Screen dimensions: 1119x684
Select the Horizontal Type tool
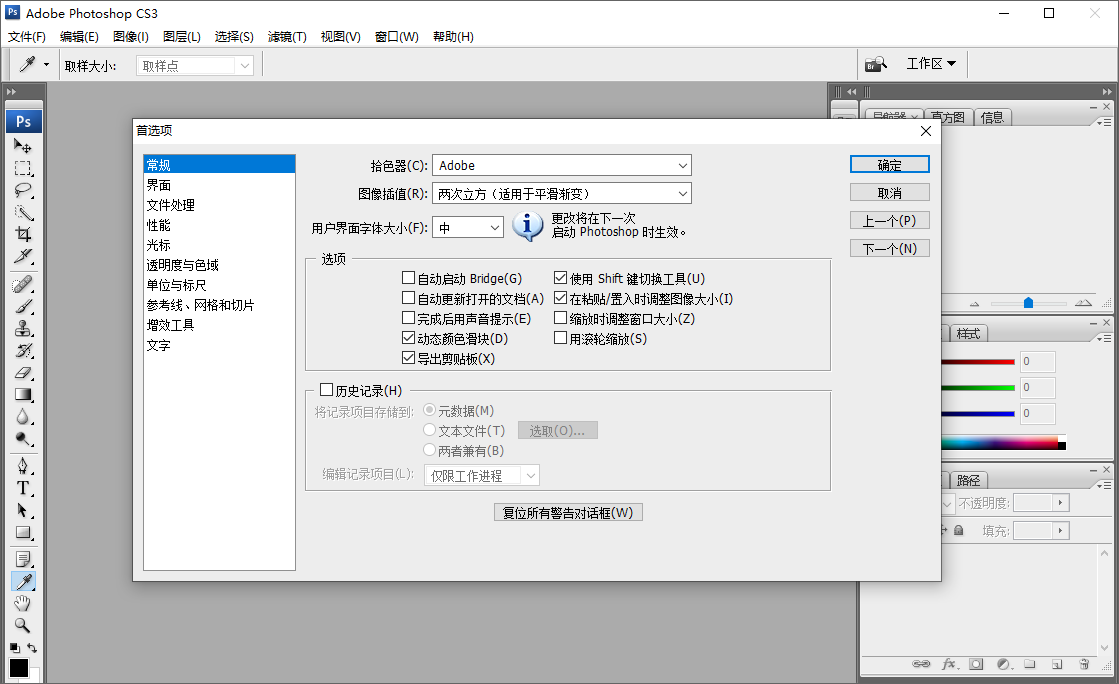click(22, 487)
